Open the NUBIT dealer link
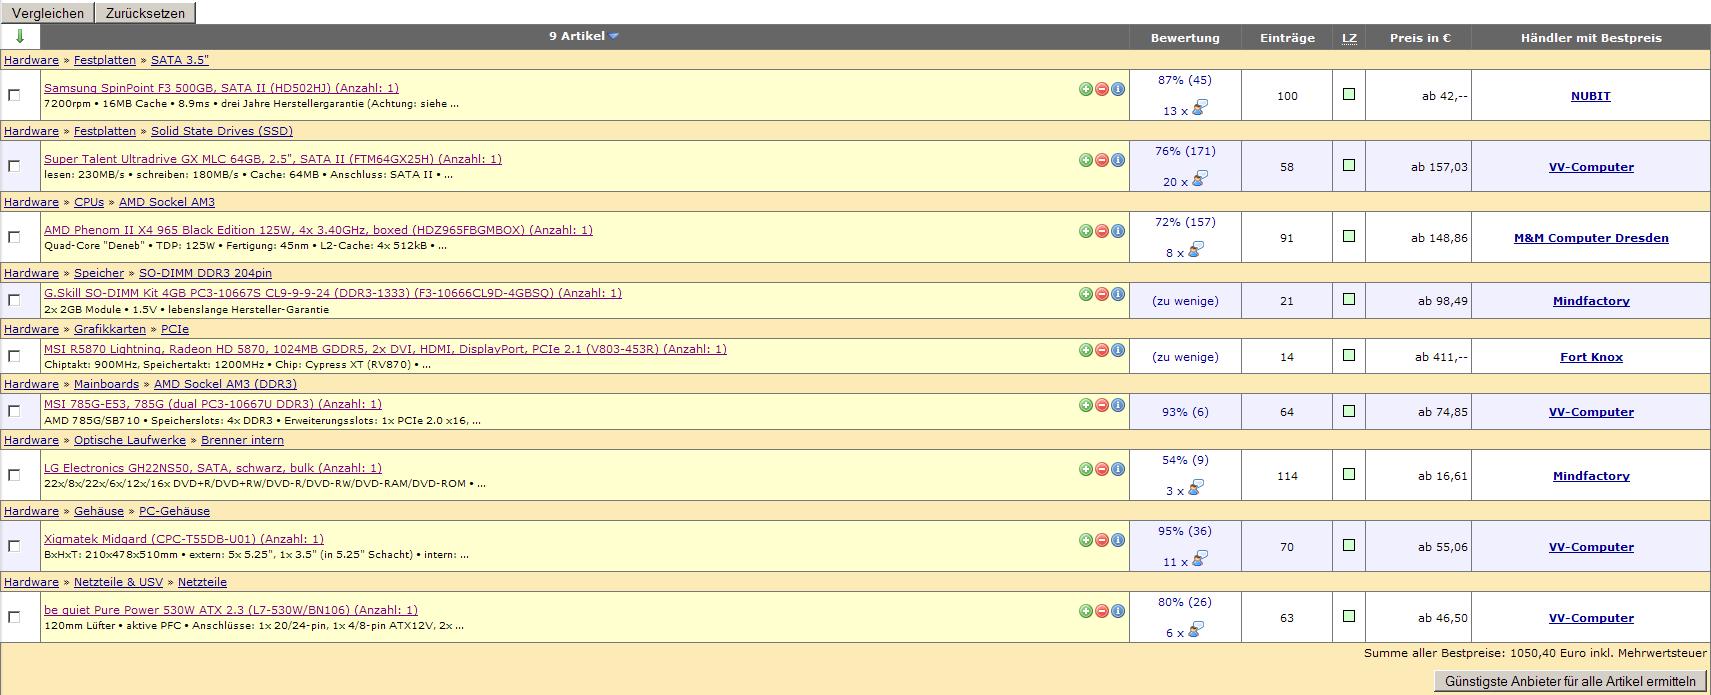 (x=1591, y=96)
